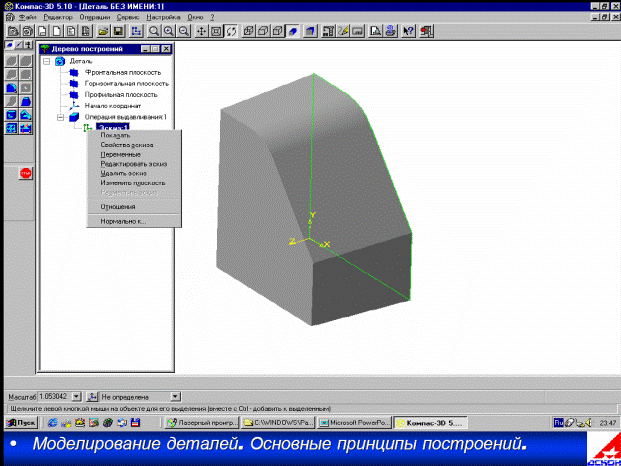This screenshot has height=466, width=621.
Task: Select Фронтальная плоскость in the tree
Action: [x=123, y=72]
